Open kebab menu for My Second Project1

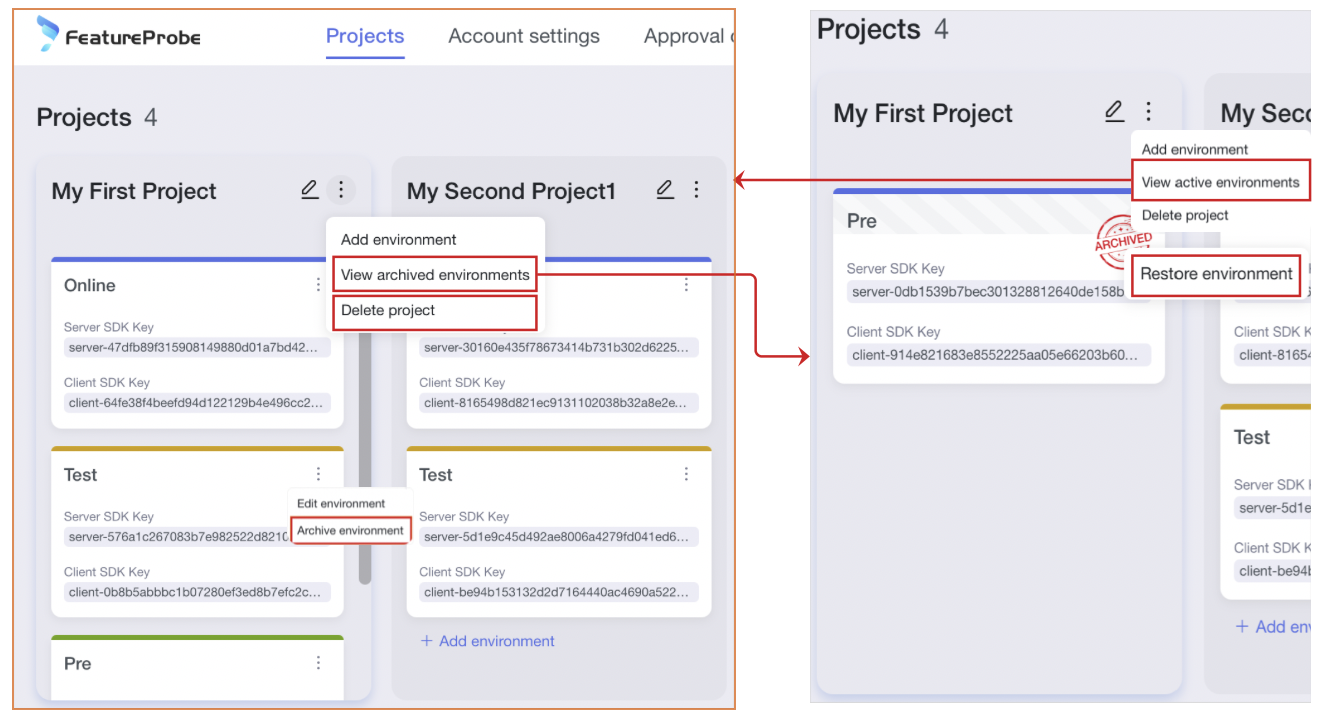[697, 189]
